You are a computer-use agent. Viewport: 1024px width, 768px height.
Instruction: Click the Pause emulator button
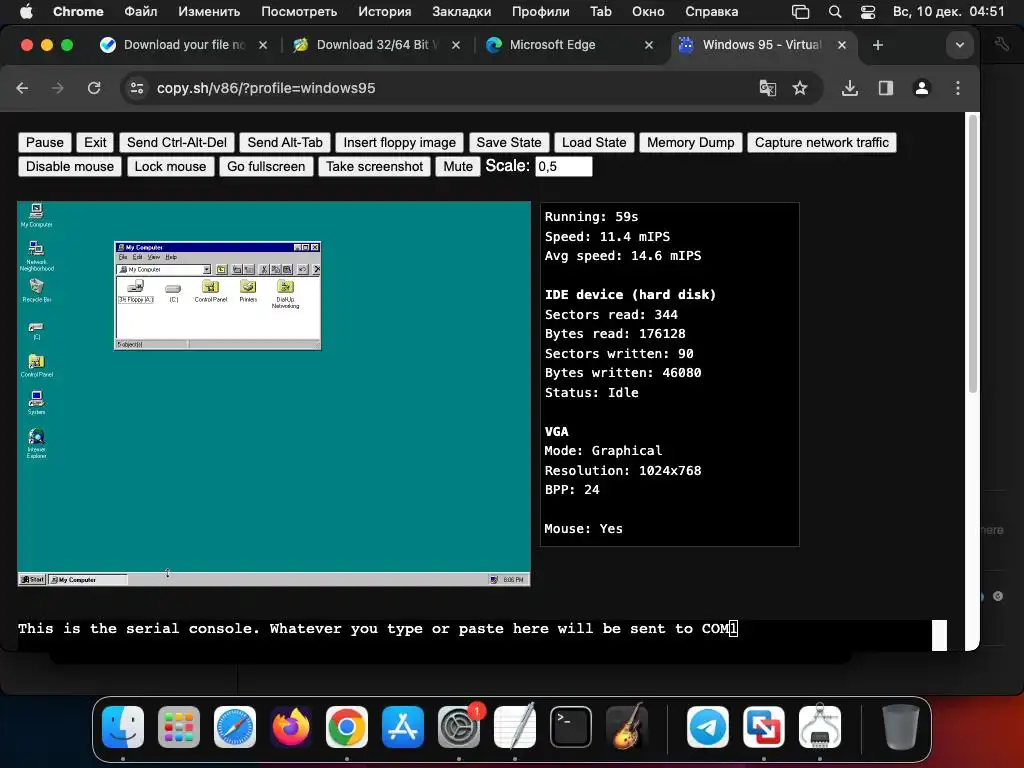(x=44, y=142)
